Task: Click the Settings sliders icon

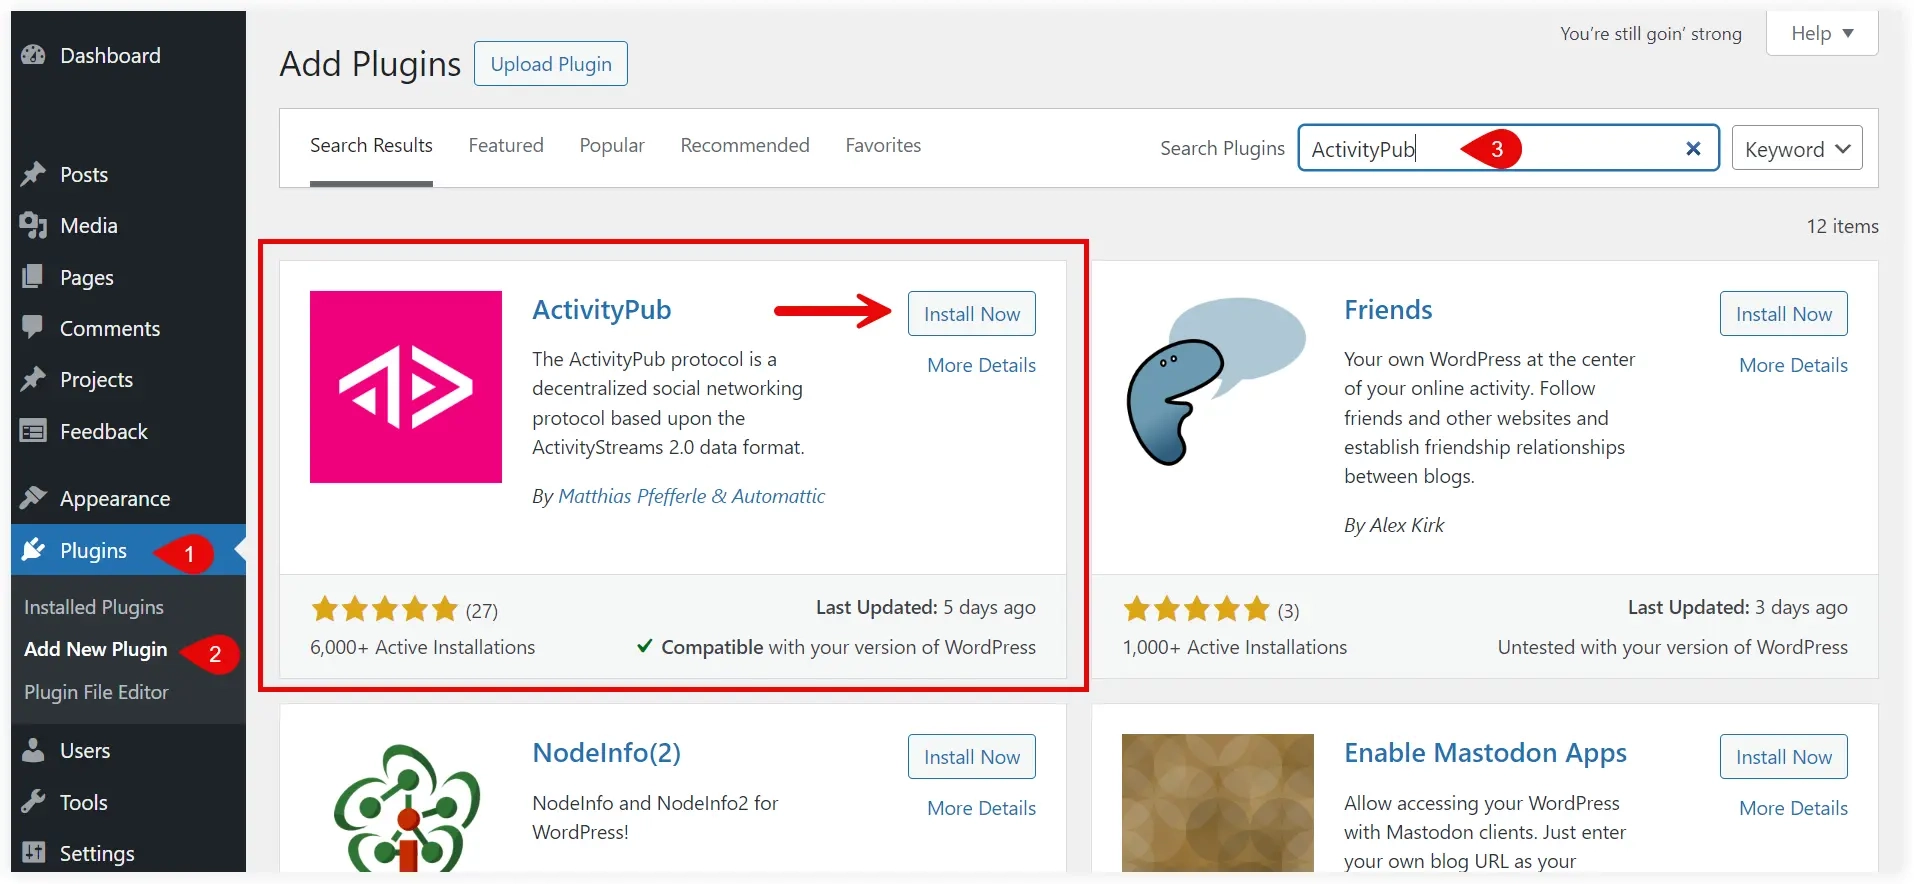Action: pyautogui.click(x=33, y=853)
